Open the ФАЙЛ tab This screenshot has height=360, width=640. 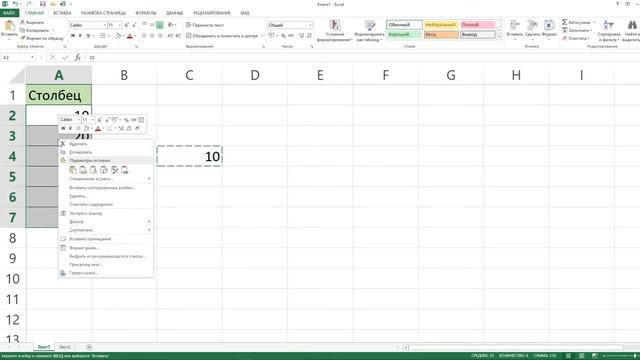pyautogui.click(x=9, y=13)
